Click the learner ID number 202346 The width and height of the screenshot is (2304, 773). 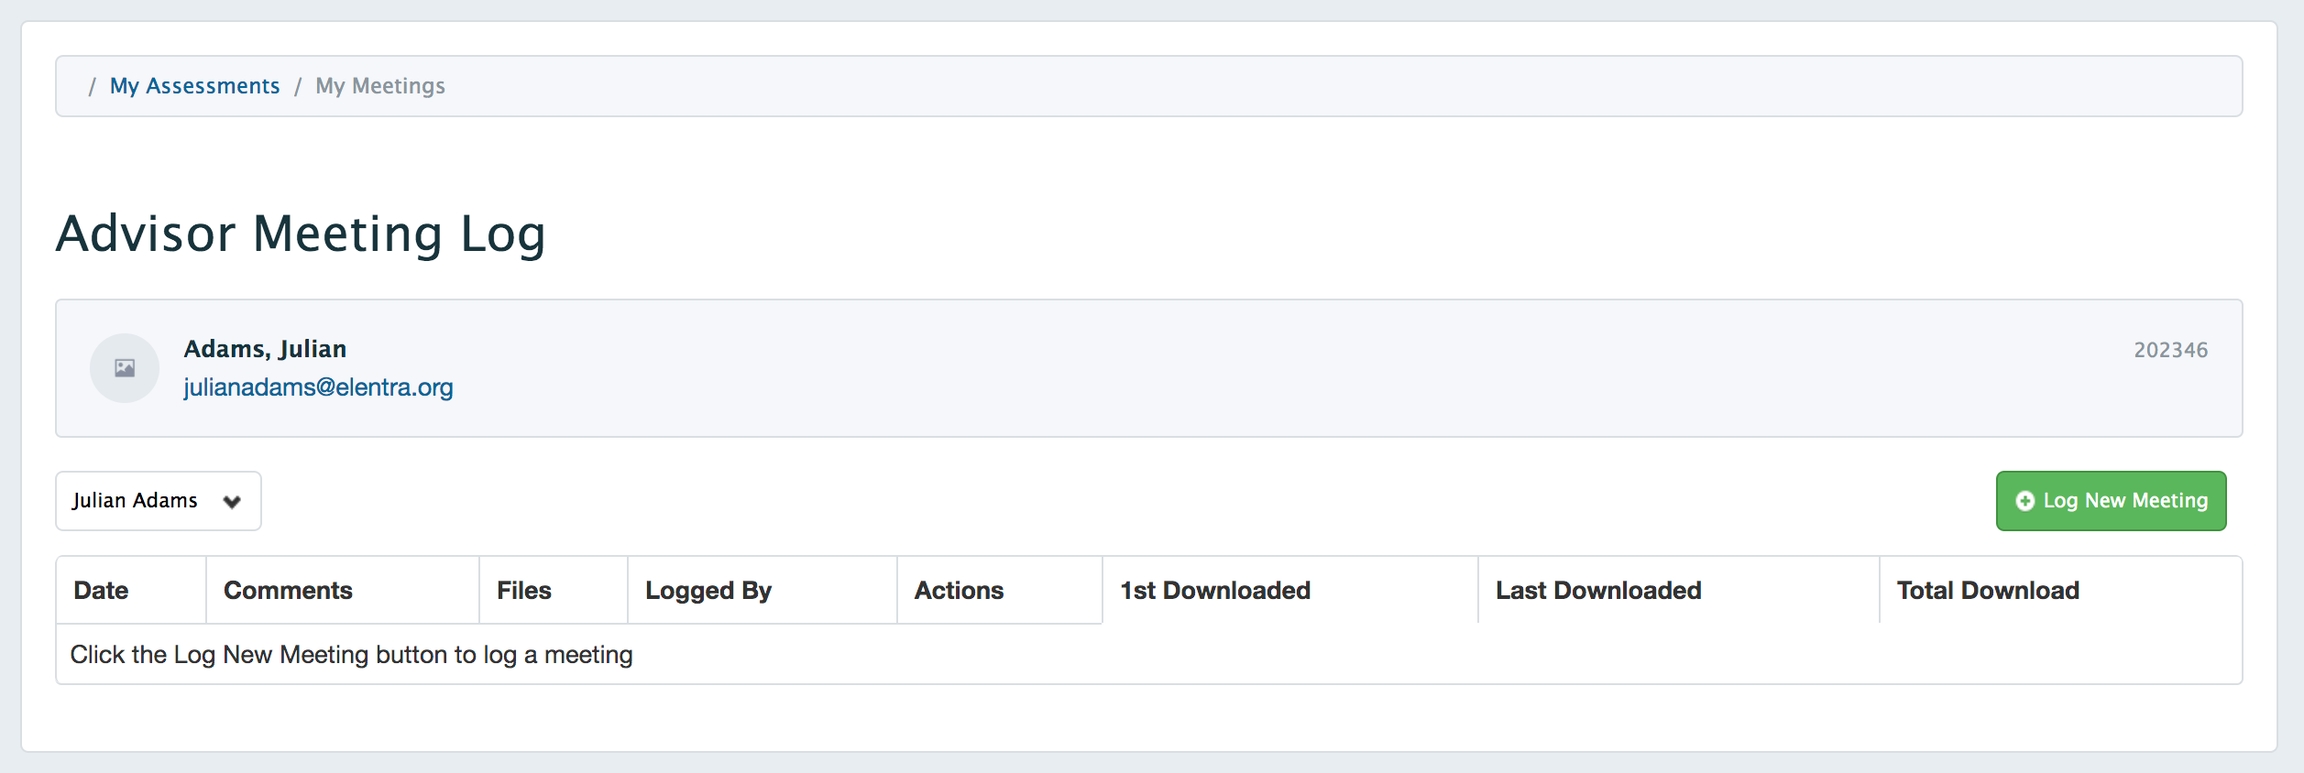coord(2170,350)
